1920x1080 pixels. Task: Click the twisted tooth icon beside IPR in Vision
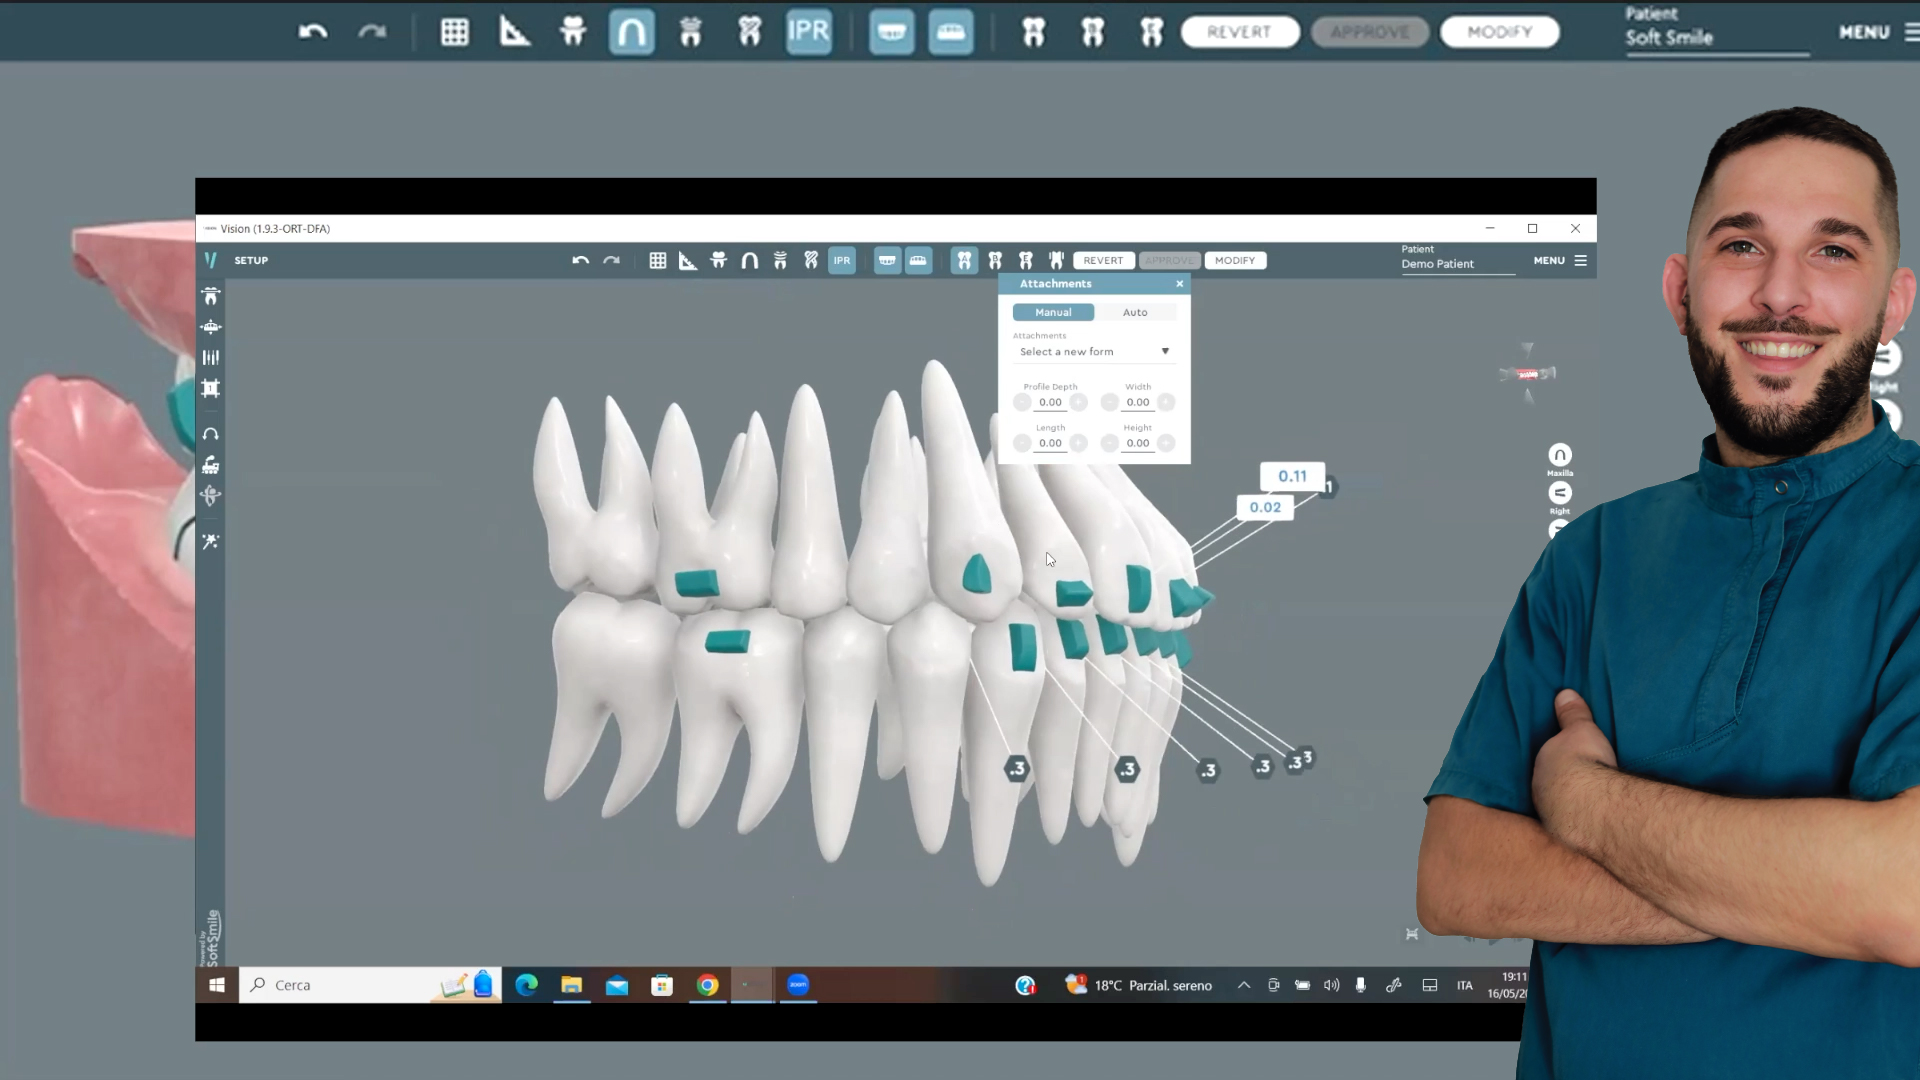811,260
